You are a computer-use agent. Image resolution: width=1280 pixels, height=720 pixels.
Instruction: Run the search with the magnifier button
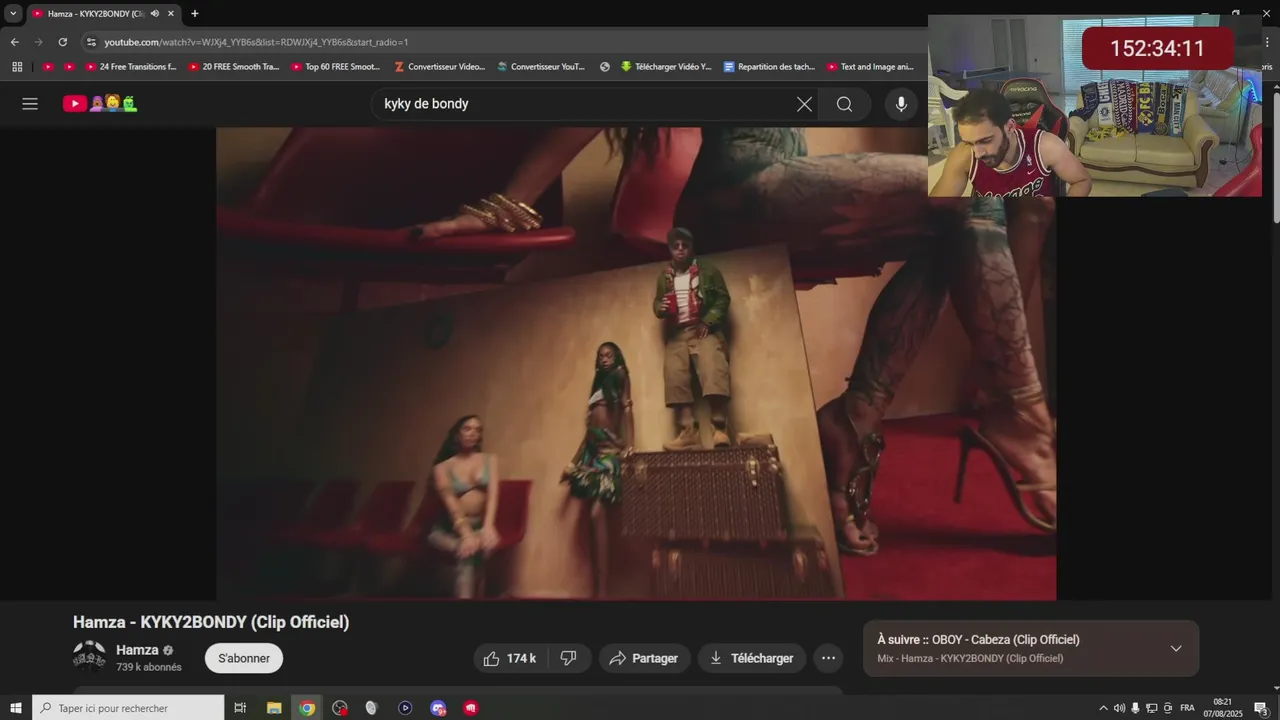point(844,104)
